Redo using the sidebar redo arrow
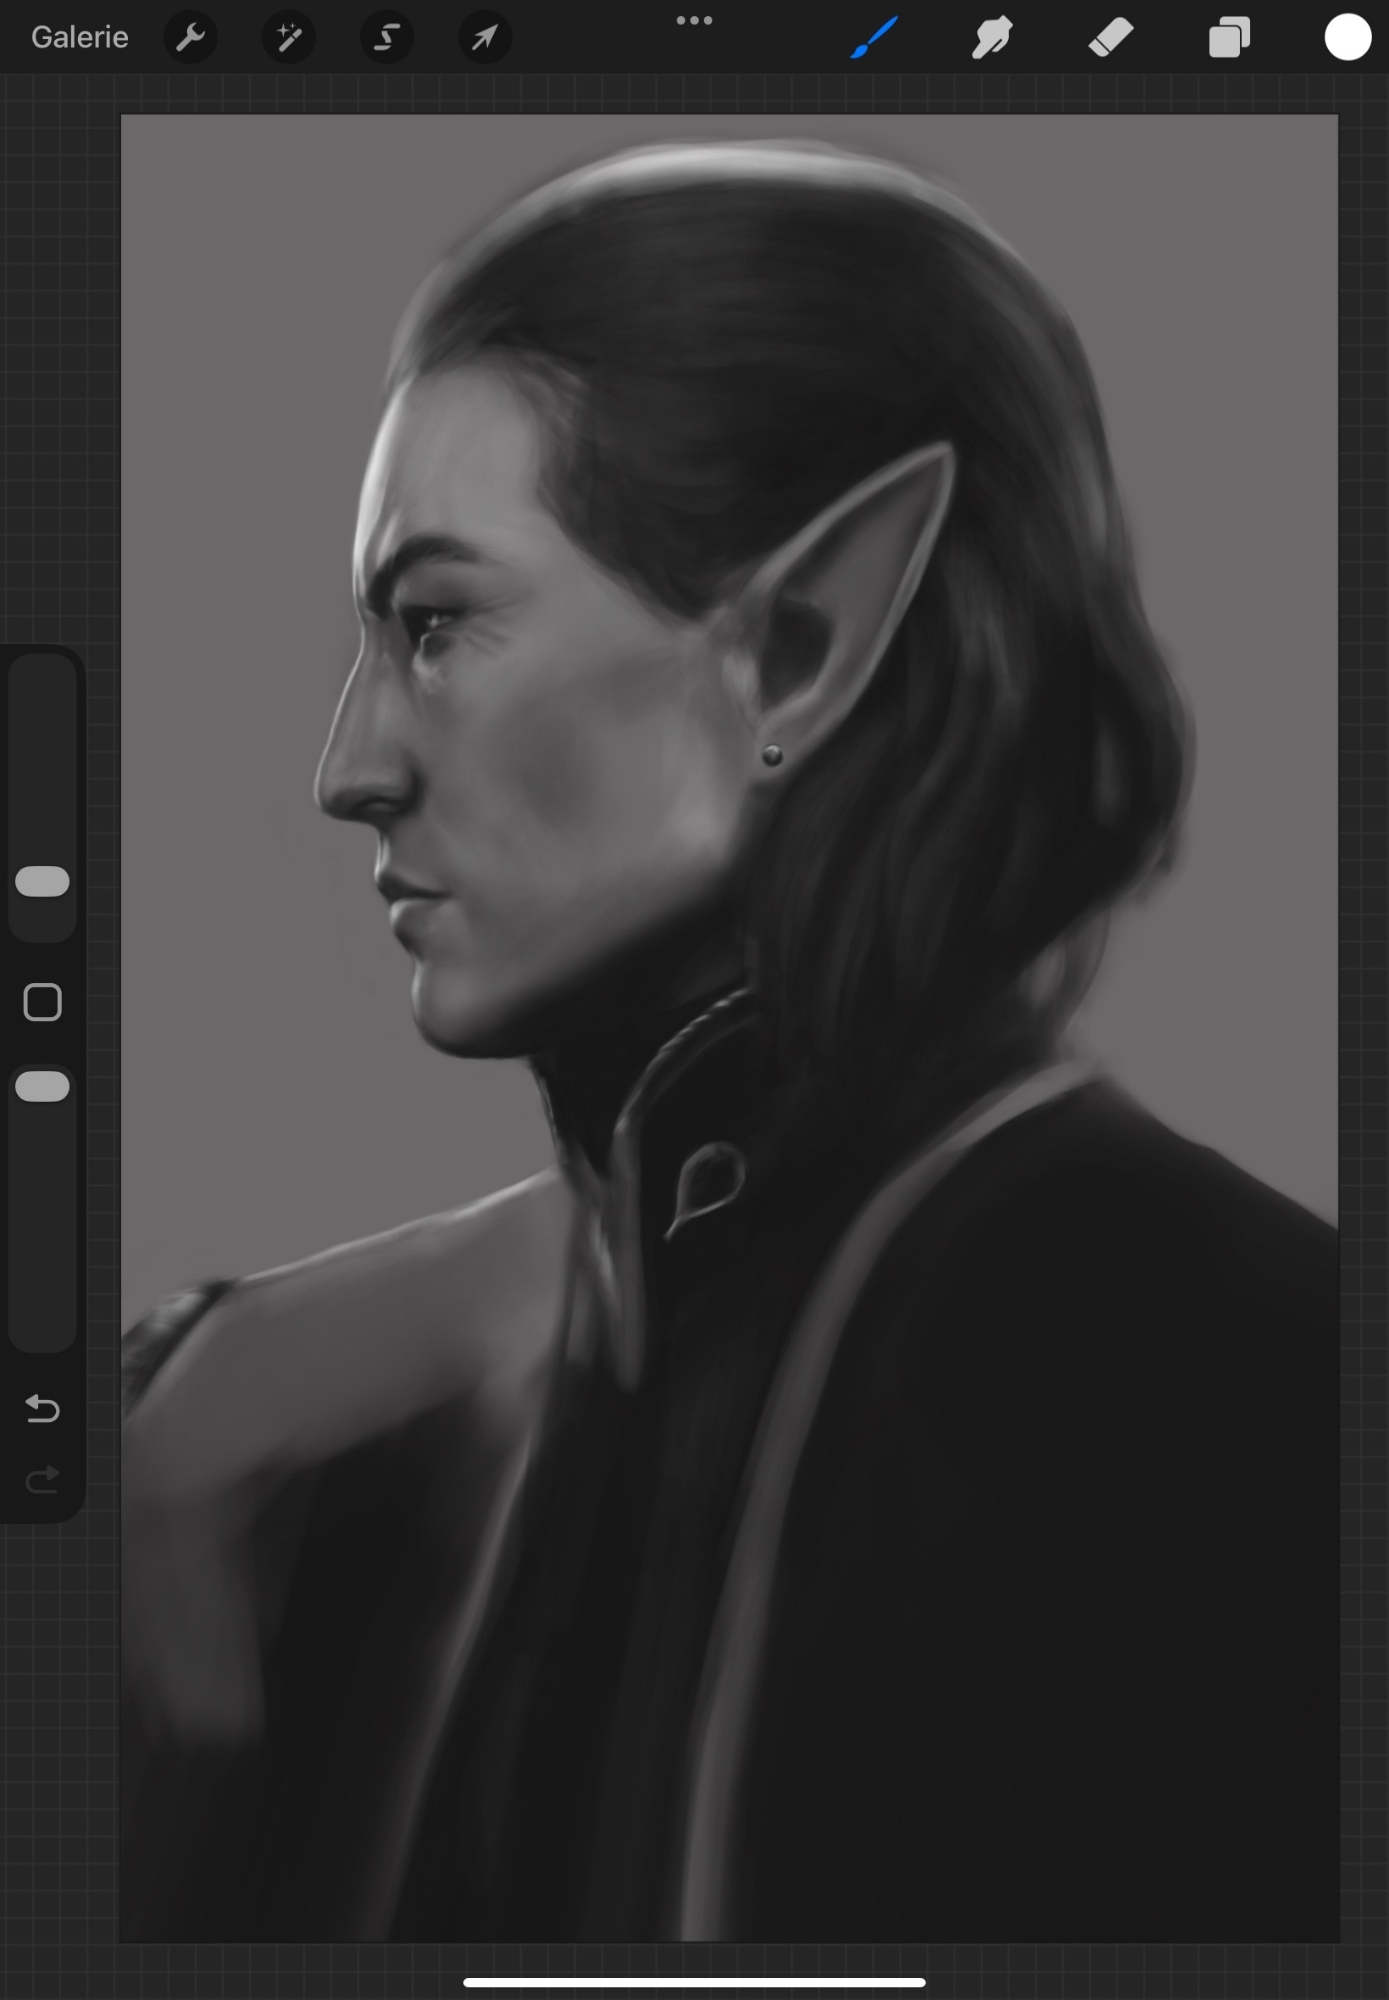 coord(42,1479)
